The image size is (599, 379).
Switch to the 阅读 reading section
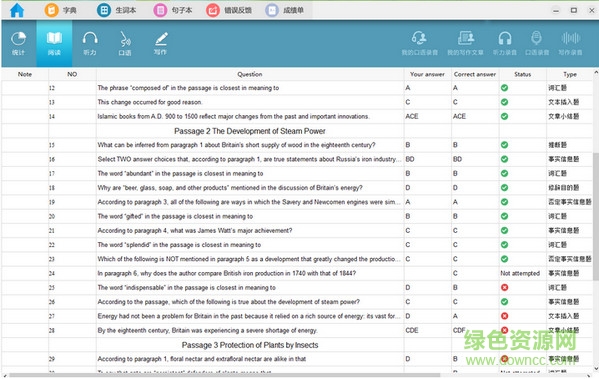tap(54, 44)
